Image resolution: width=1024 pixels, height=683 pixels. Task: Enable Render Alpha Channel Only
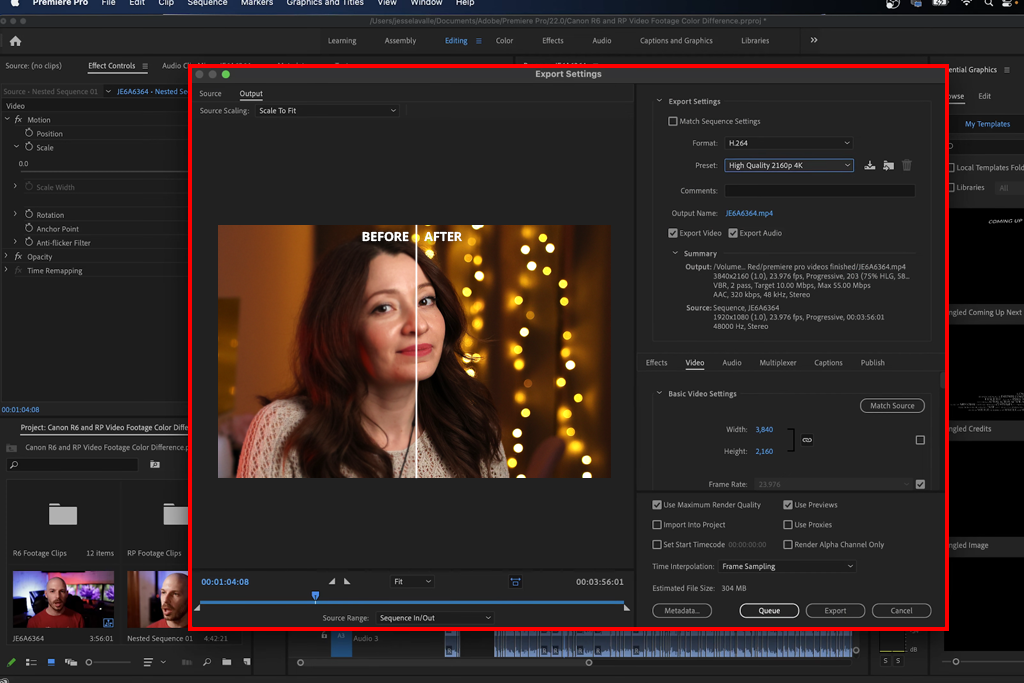(x=788, y=544)
